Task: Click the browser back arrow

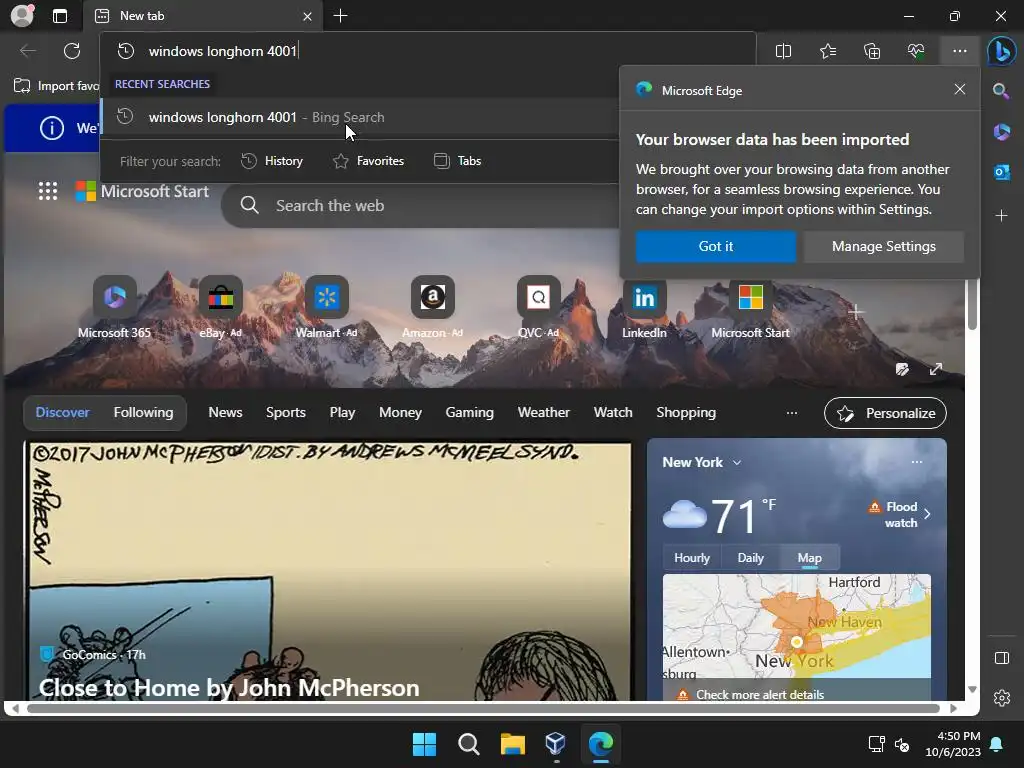Action: pos(28,51)
